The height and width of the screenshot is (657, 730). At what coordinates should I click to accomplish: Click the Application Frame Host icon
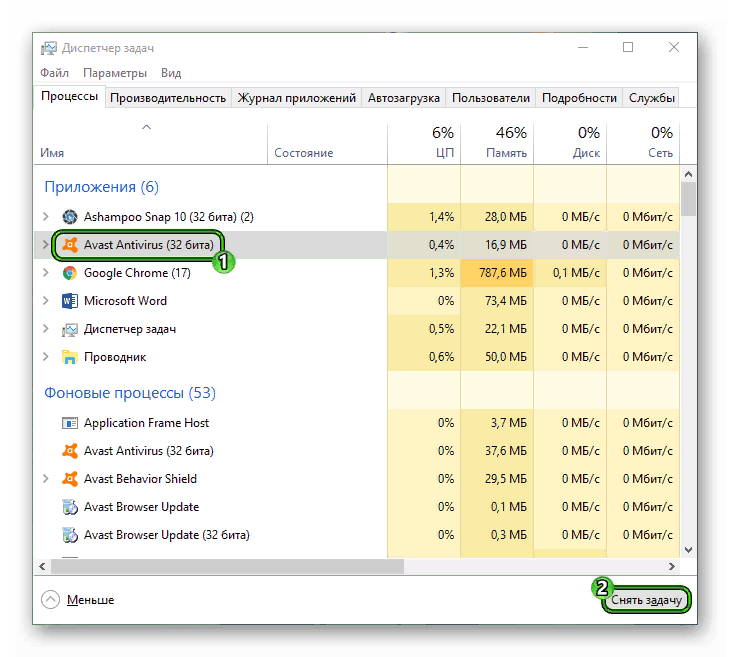[70, 423]
